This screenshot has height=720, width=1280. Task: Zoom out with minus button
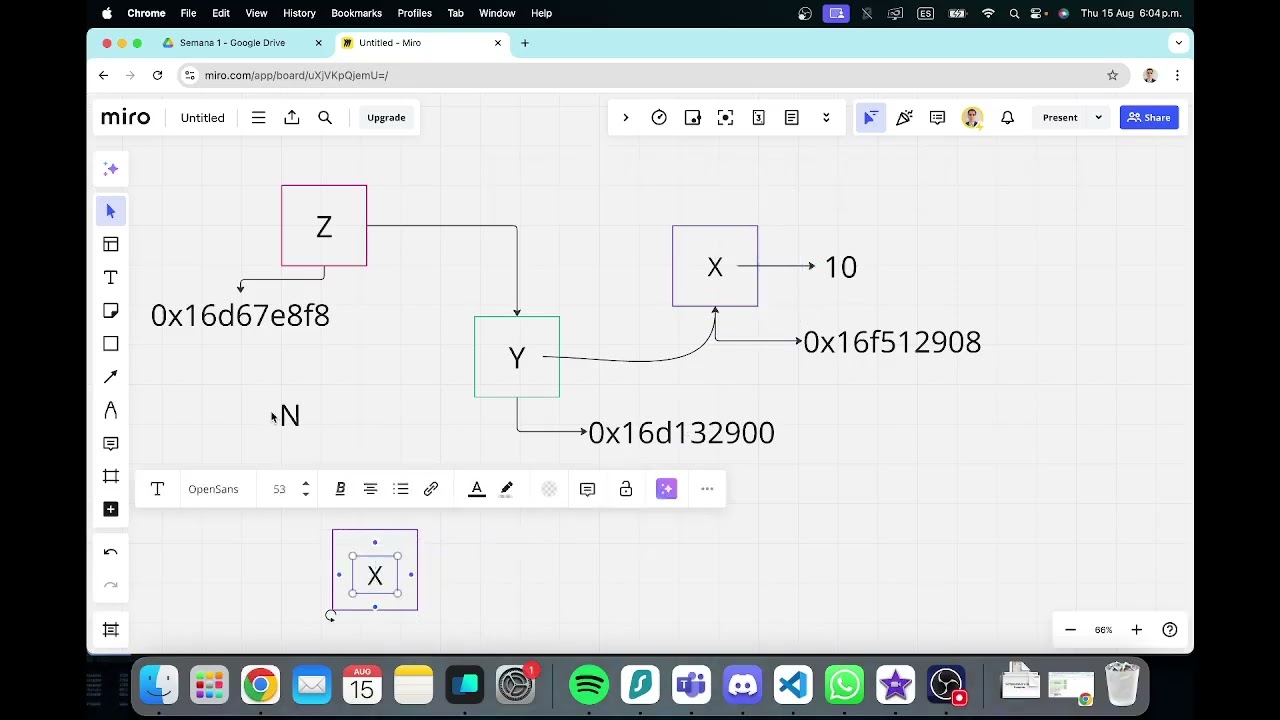point(1070,630)
